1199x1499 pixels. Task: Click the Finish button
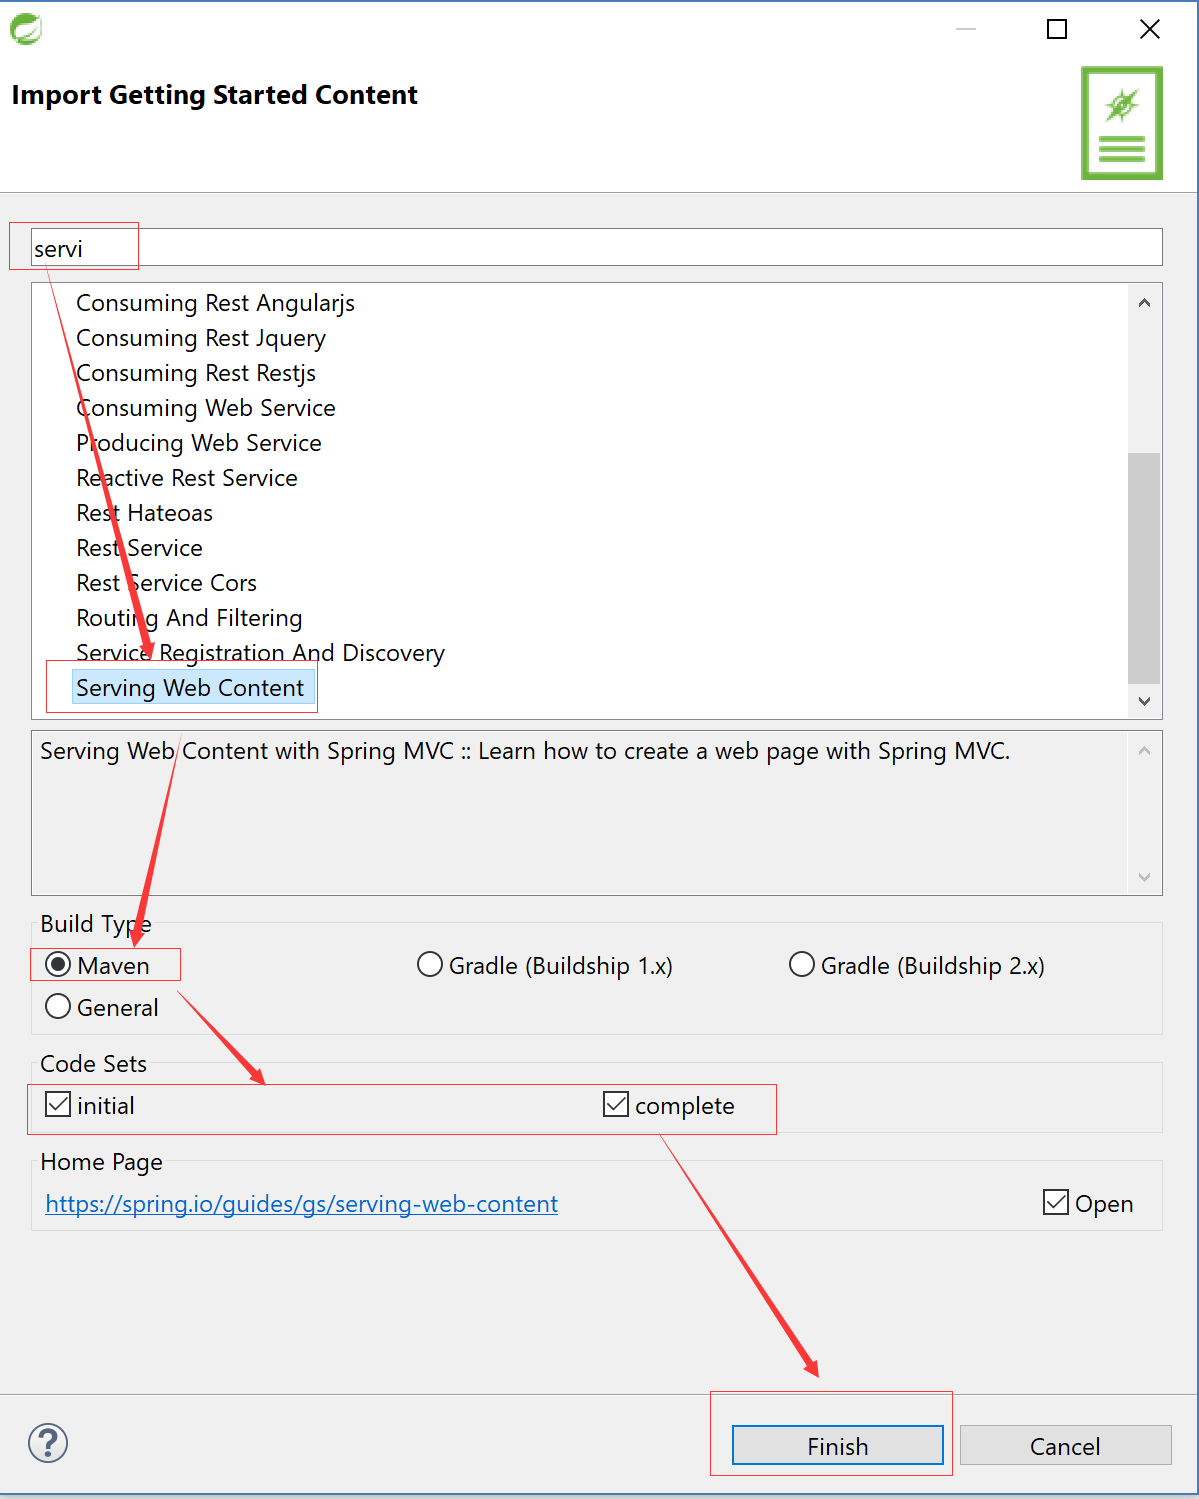838,1446
